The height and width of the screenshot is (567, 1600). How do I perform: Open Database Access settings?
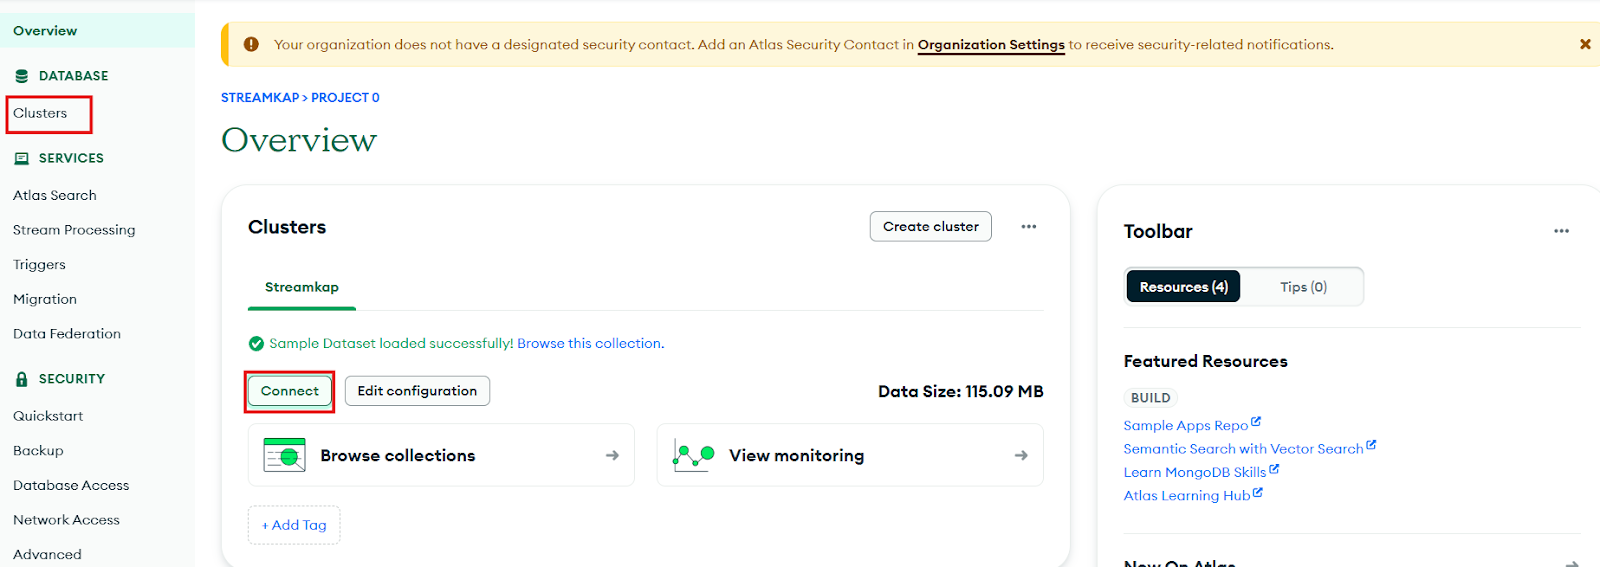71,486
